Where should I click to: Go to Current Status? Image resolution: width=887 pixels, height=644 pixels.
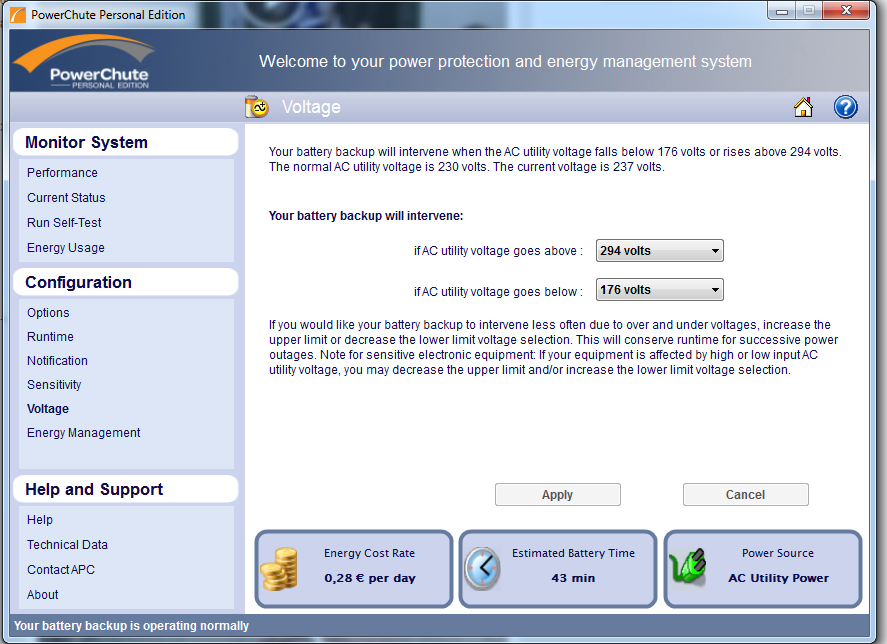pos(66,198)
